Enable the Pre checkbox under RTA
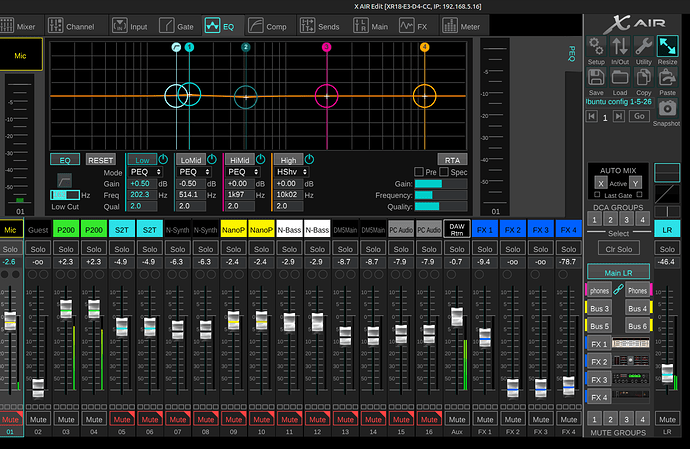 click(420, 172)
